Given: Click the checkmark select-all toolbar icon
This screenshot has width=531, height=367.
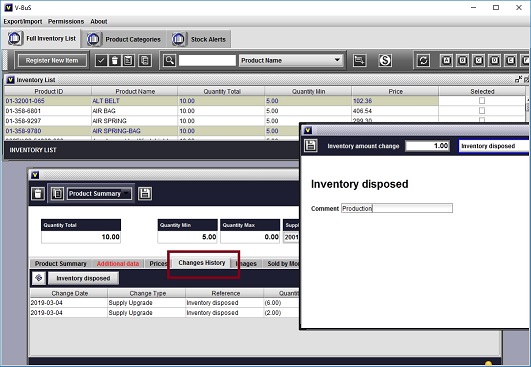Looking at the screenshot, I should (x=101, y=61).
